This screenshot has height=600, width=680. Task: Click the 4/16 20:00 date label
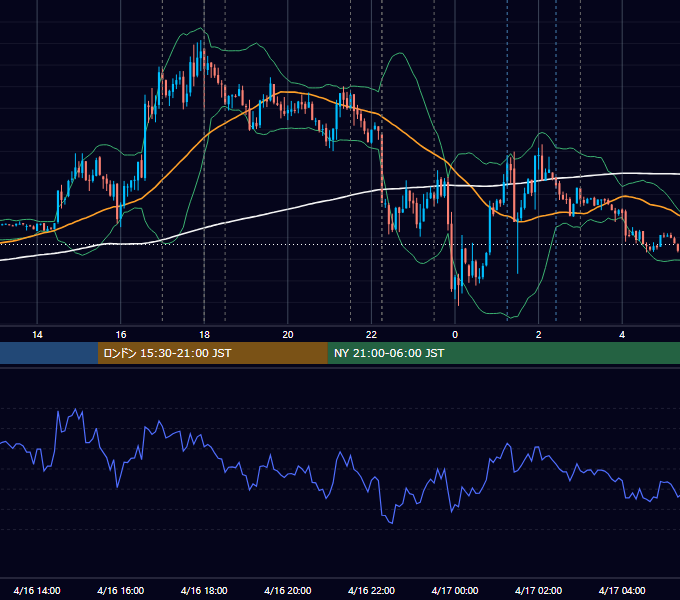(x=288, y=590)
